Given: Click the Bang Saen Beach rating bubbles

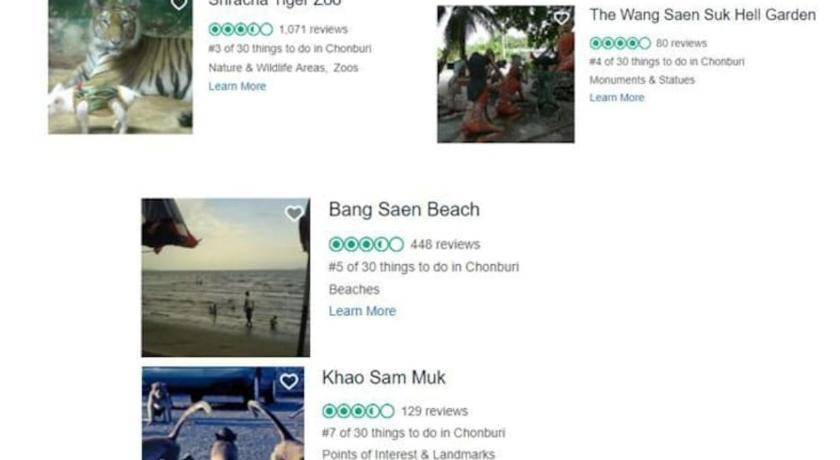Looking at the screenshot, I should (366, 244).
